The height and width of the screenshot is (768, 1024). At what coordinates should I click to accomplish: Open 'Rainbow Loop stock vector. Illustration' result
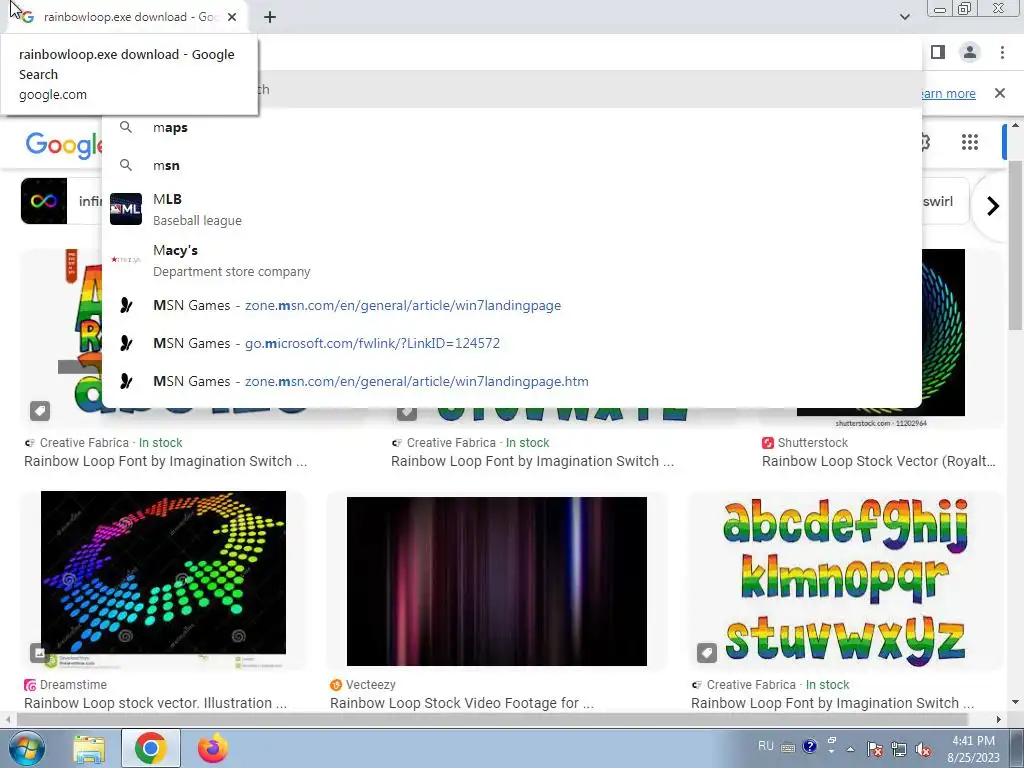coord(155,703)
